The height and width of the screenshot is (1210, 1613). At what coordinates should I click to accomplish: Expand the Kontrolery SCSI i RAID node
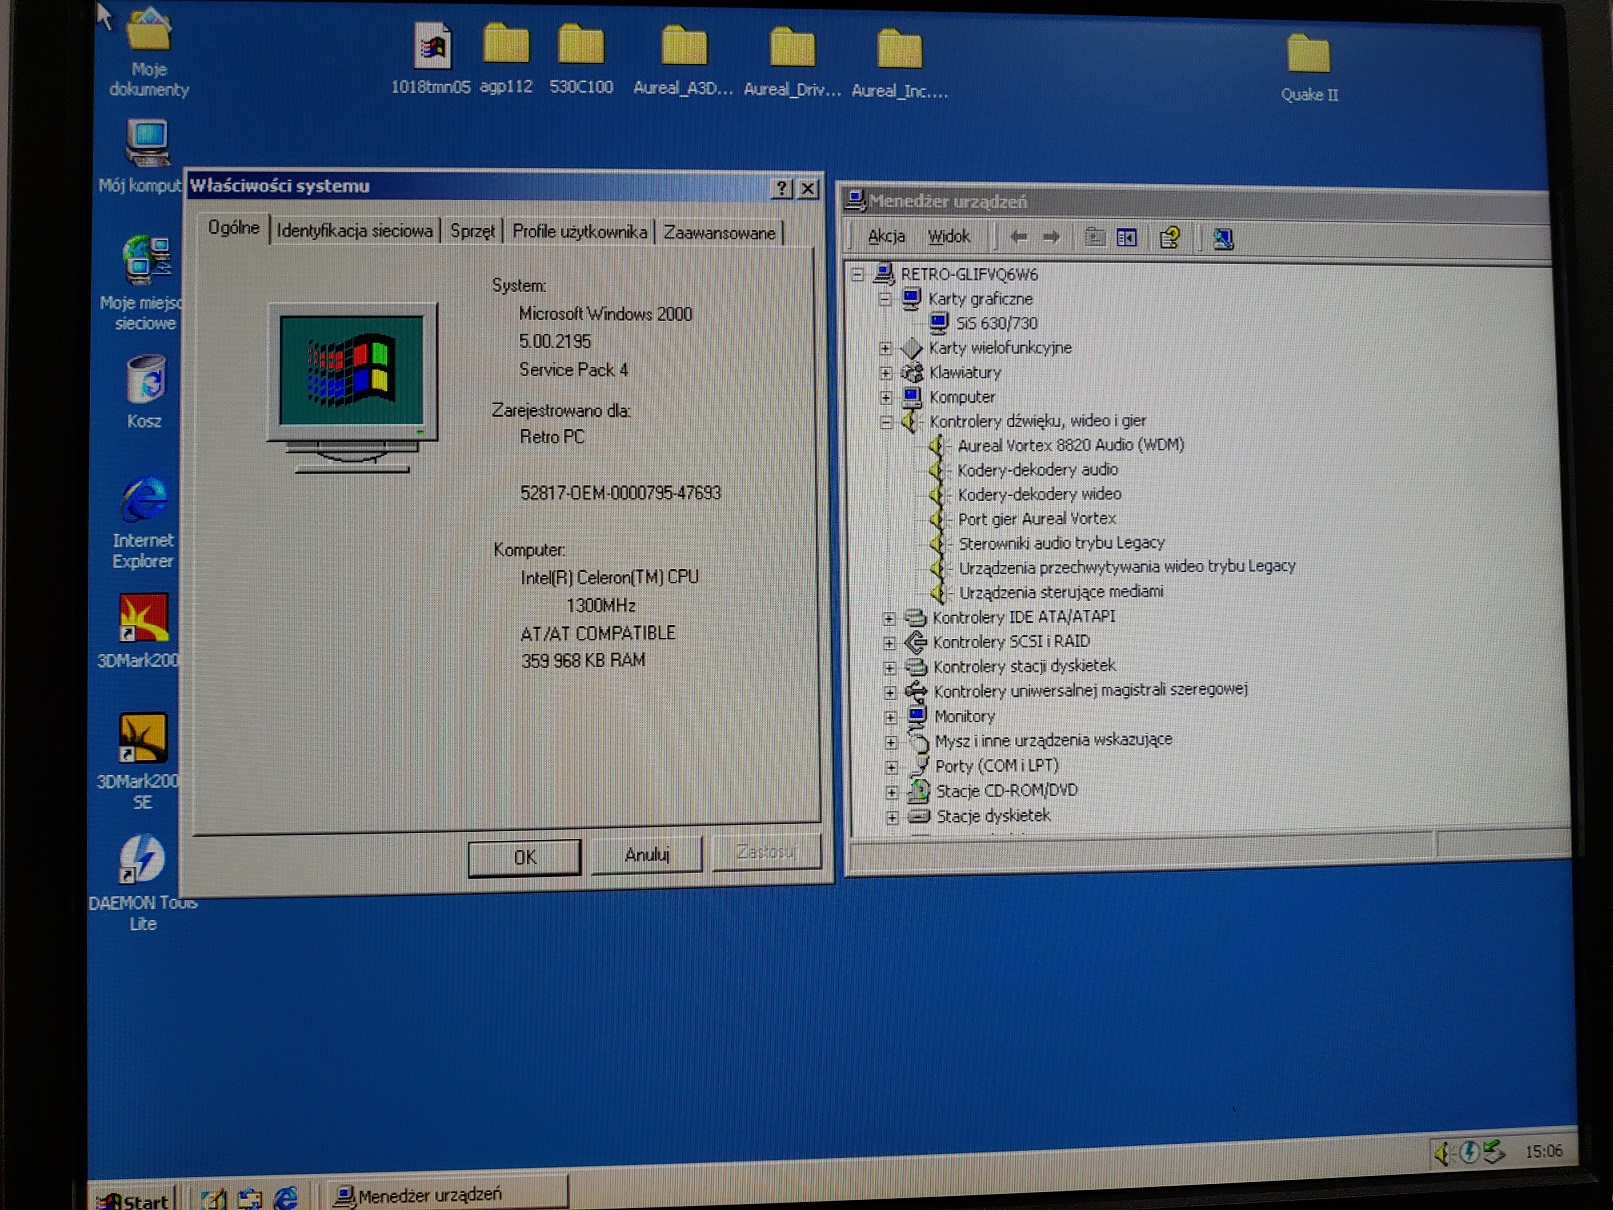pyautogui.click(x=889, y=643)
